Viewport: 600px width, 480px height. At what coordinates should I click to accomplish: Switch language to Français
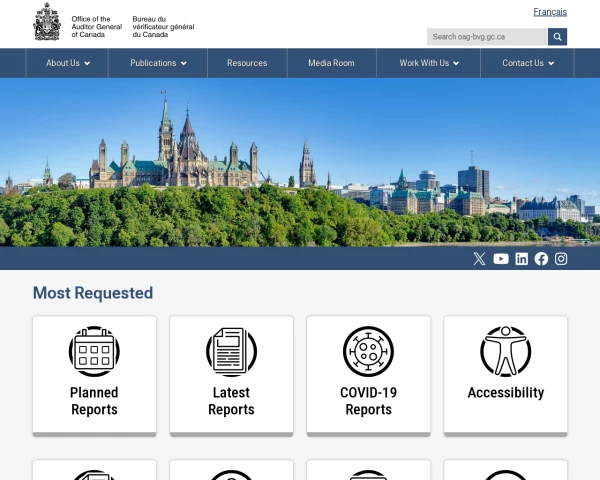(550, 12)
